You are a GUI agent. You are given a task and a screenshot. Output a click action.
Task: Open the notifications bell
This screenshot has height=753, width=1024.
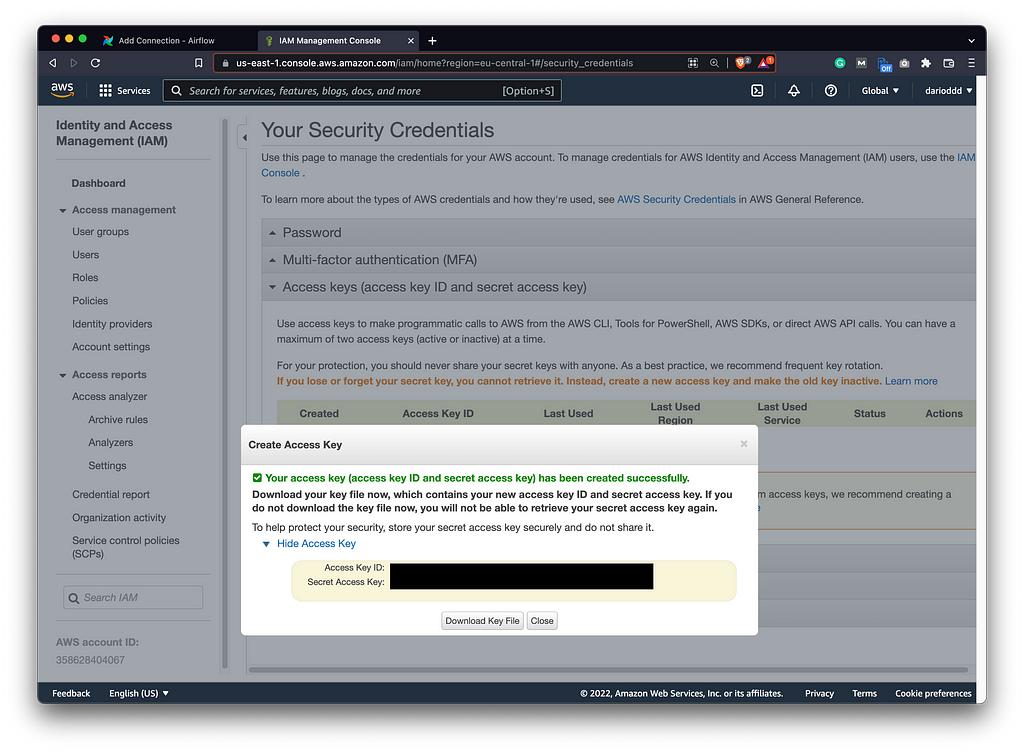click(x=793, y=91)
